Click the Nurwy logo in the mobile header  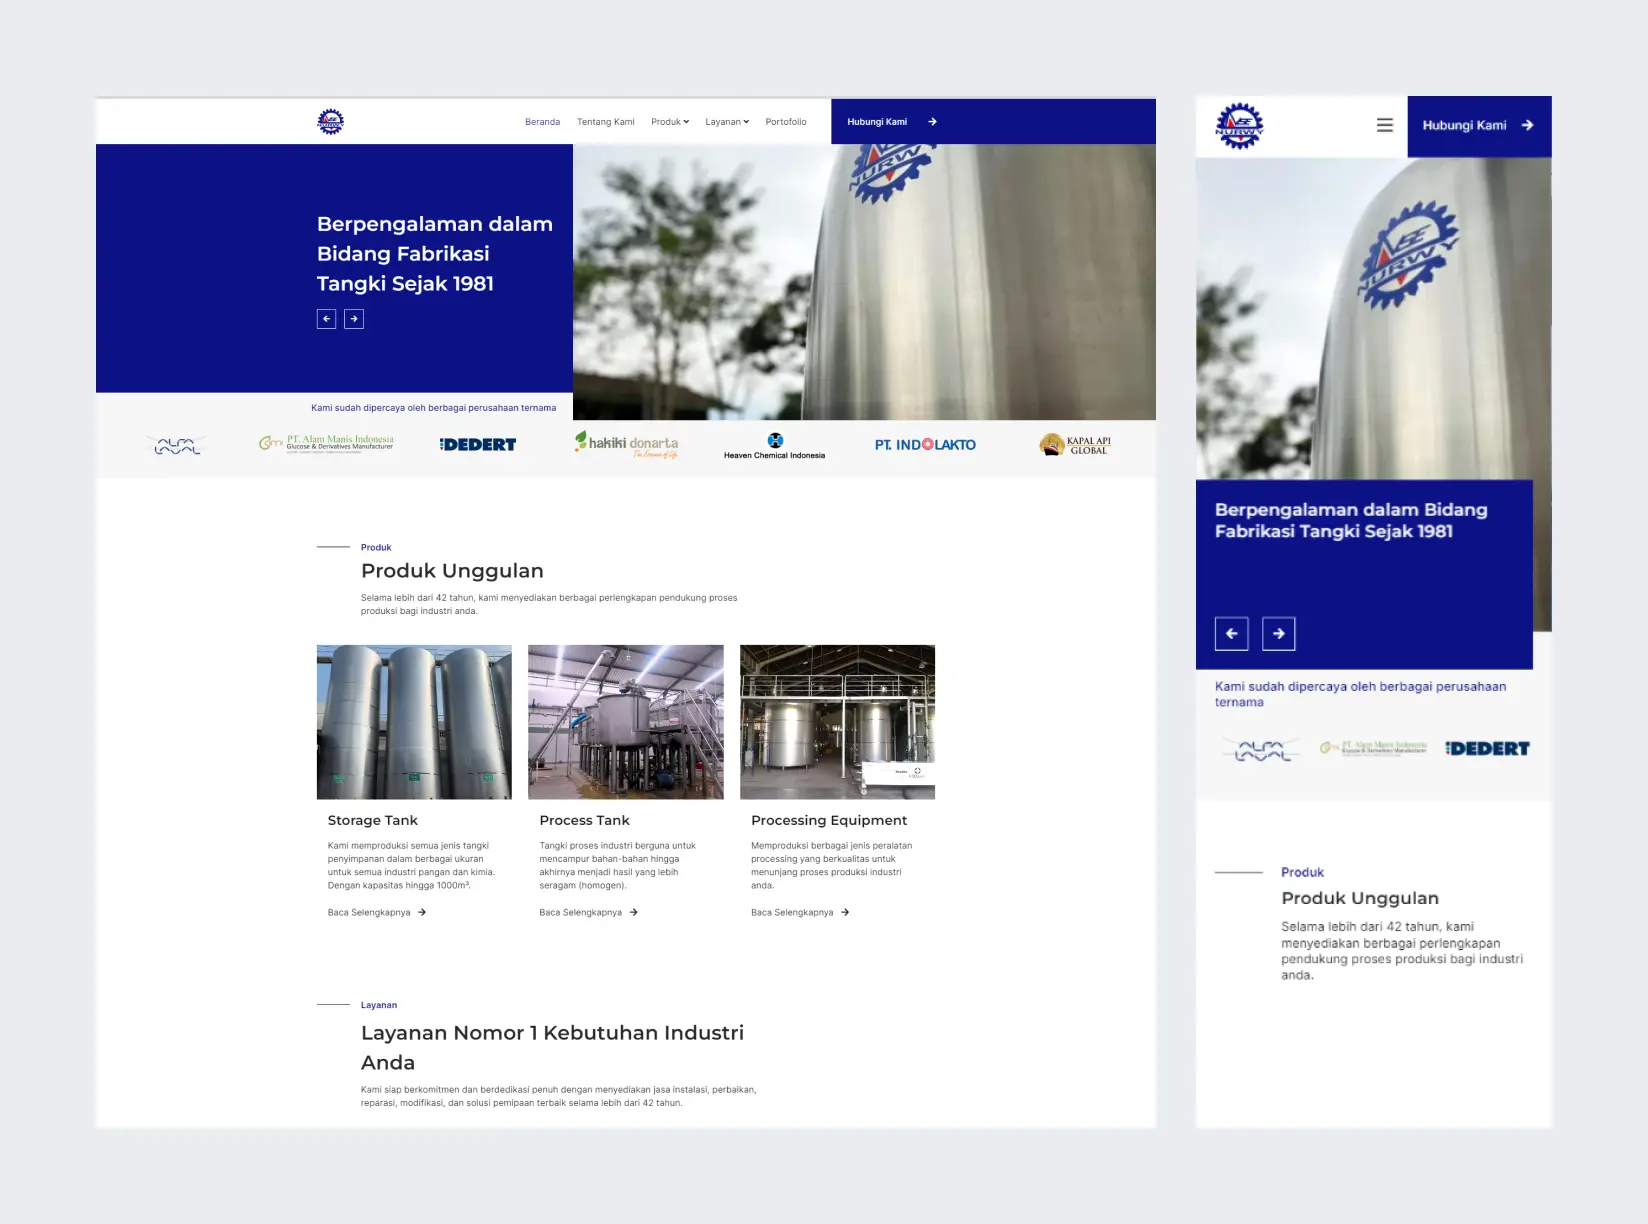click(1239, 126)
